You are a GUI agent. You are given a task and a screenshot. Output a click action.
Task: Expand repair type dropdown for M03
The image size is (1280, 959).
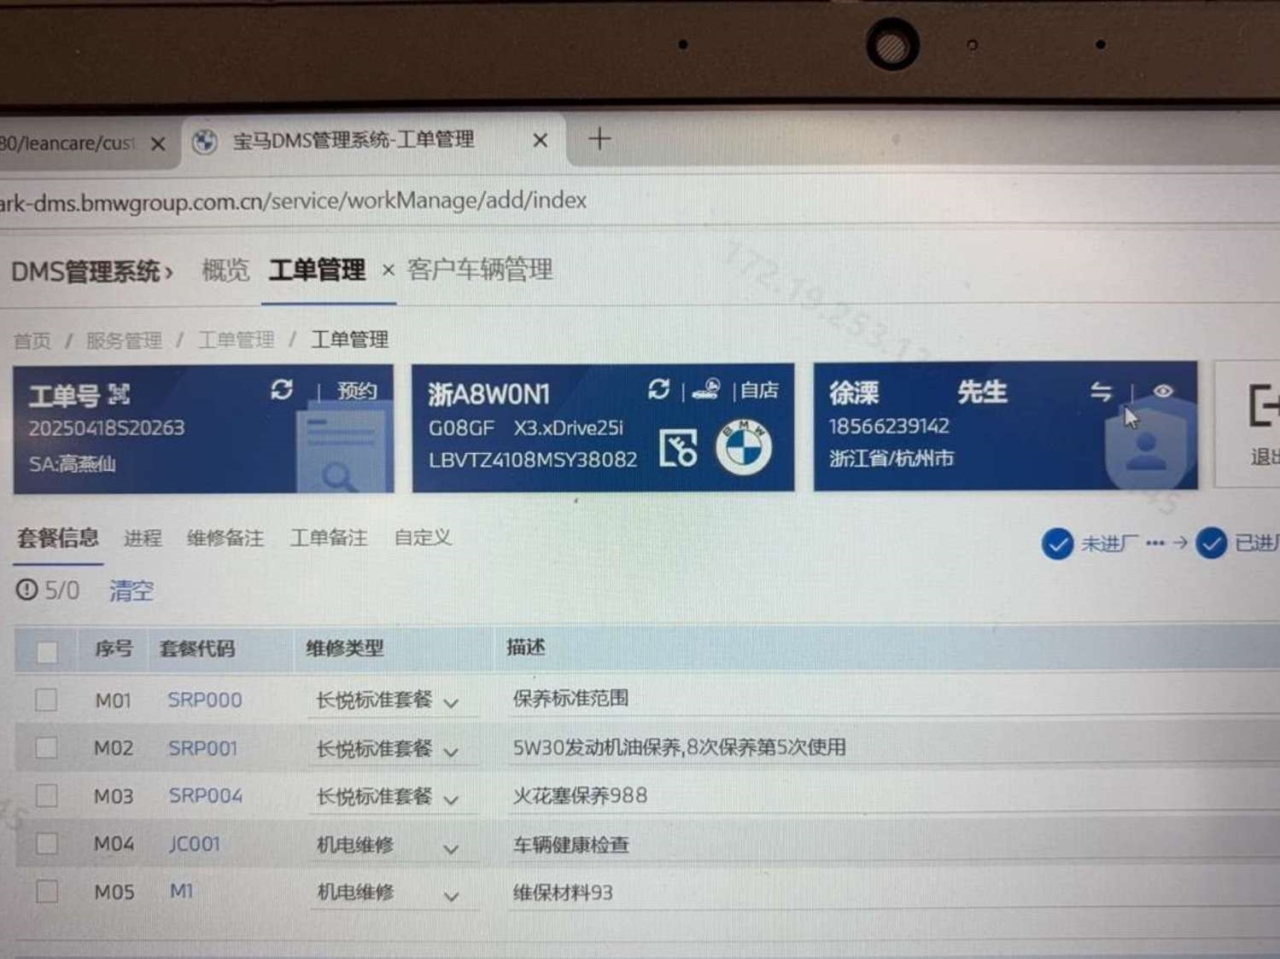[x=451, y=800]
